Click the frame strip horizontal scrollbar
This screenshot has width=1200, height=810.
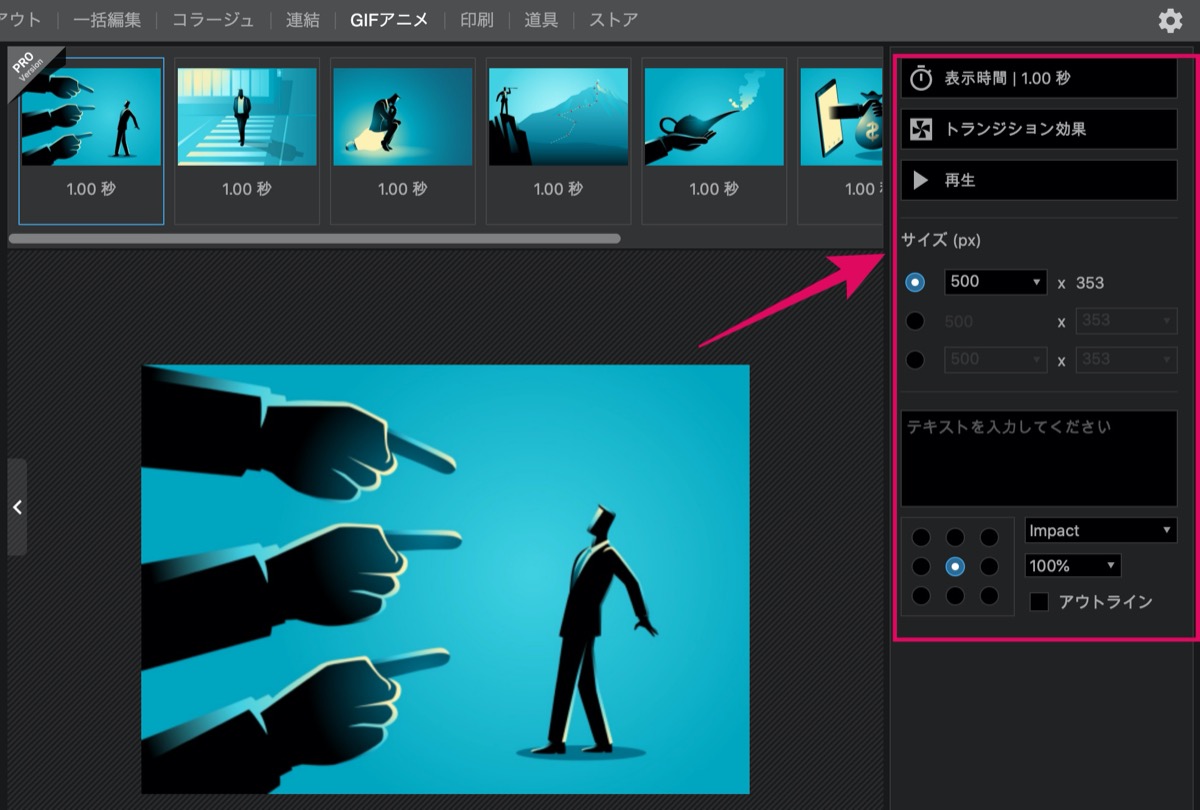point(314,239)
